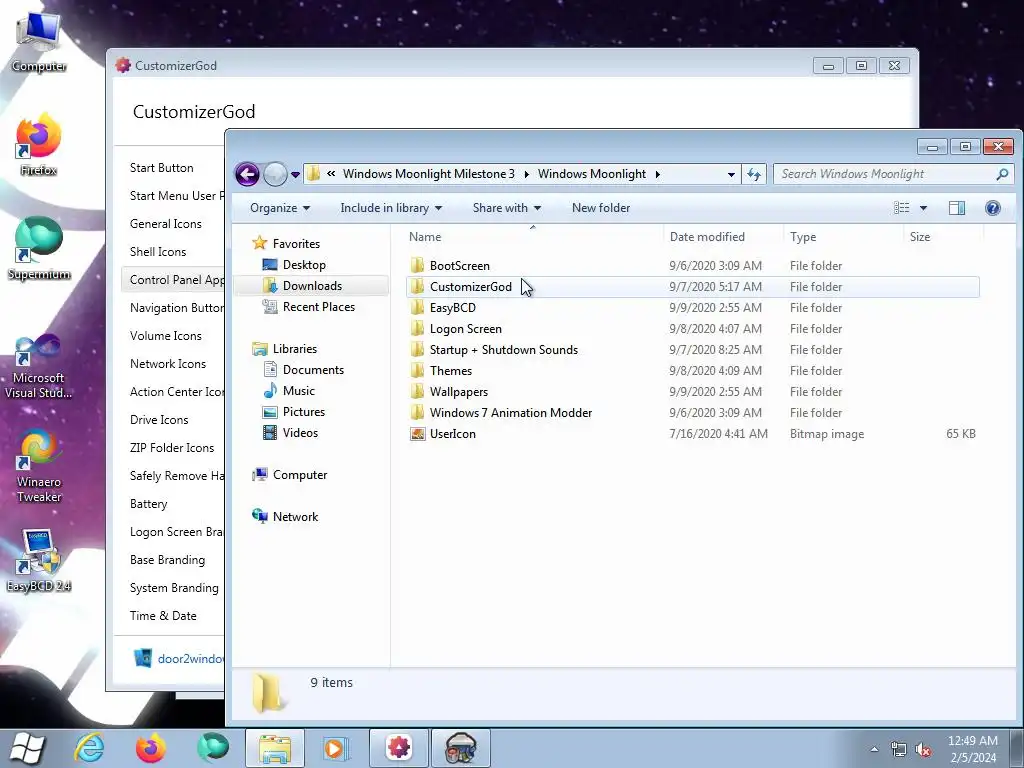Click the search magnifier icon

[1002, 174]
